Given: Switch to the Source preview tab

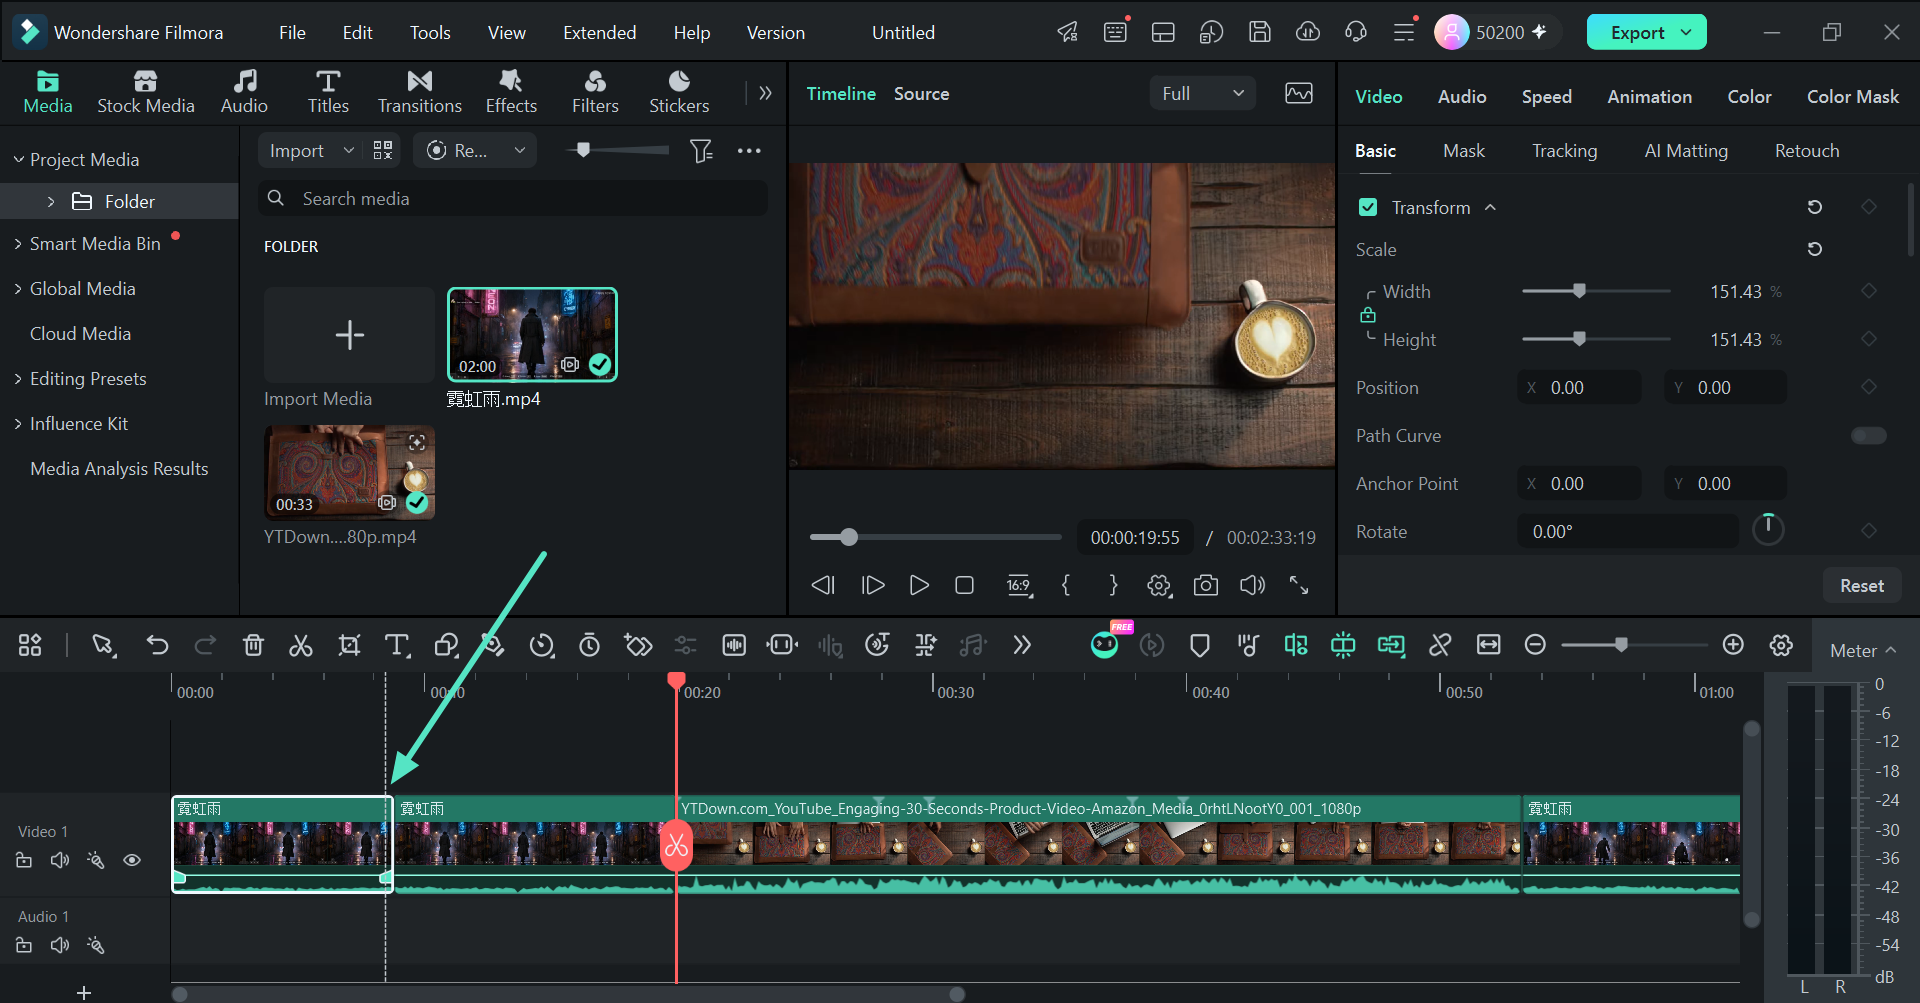Looking at the screenshot, I should pyautogui.click(x=921, y=94).
